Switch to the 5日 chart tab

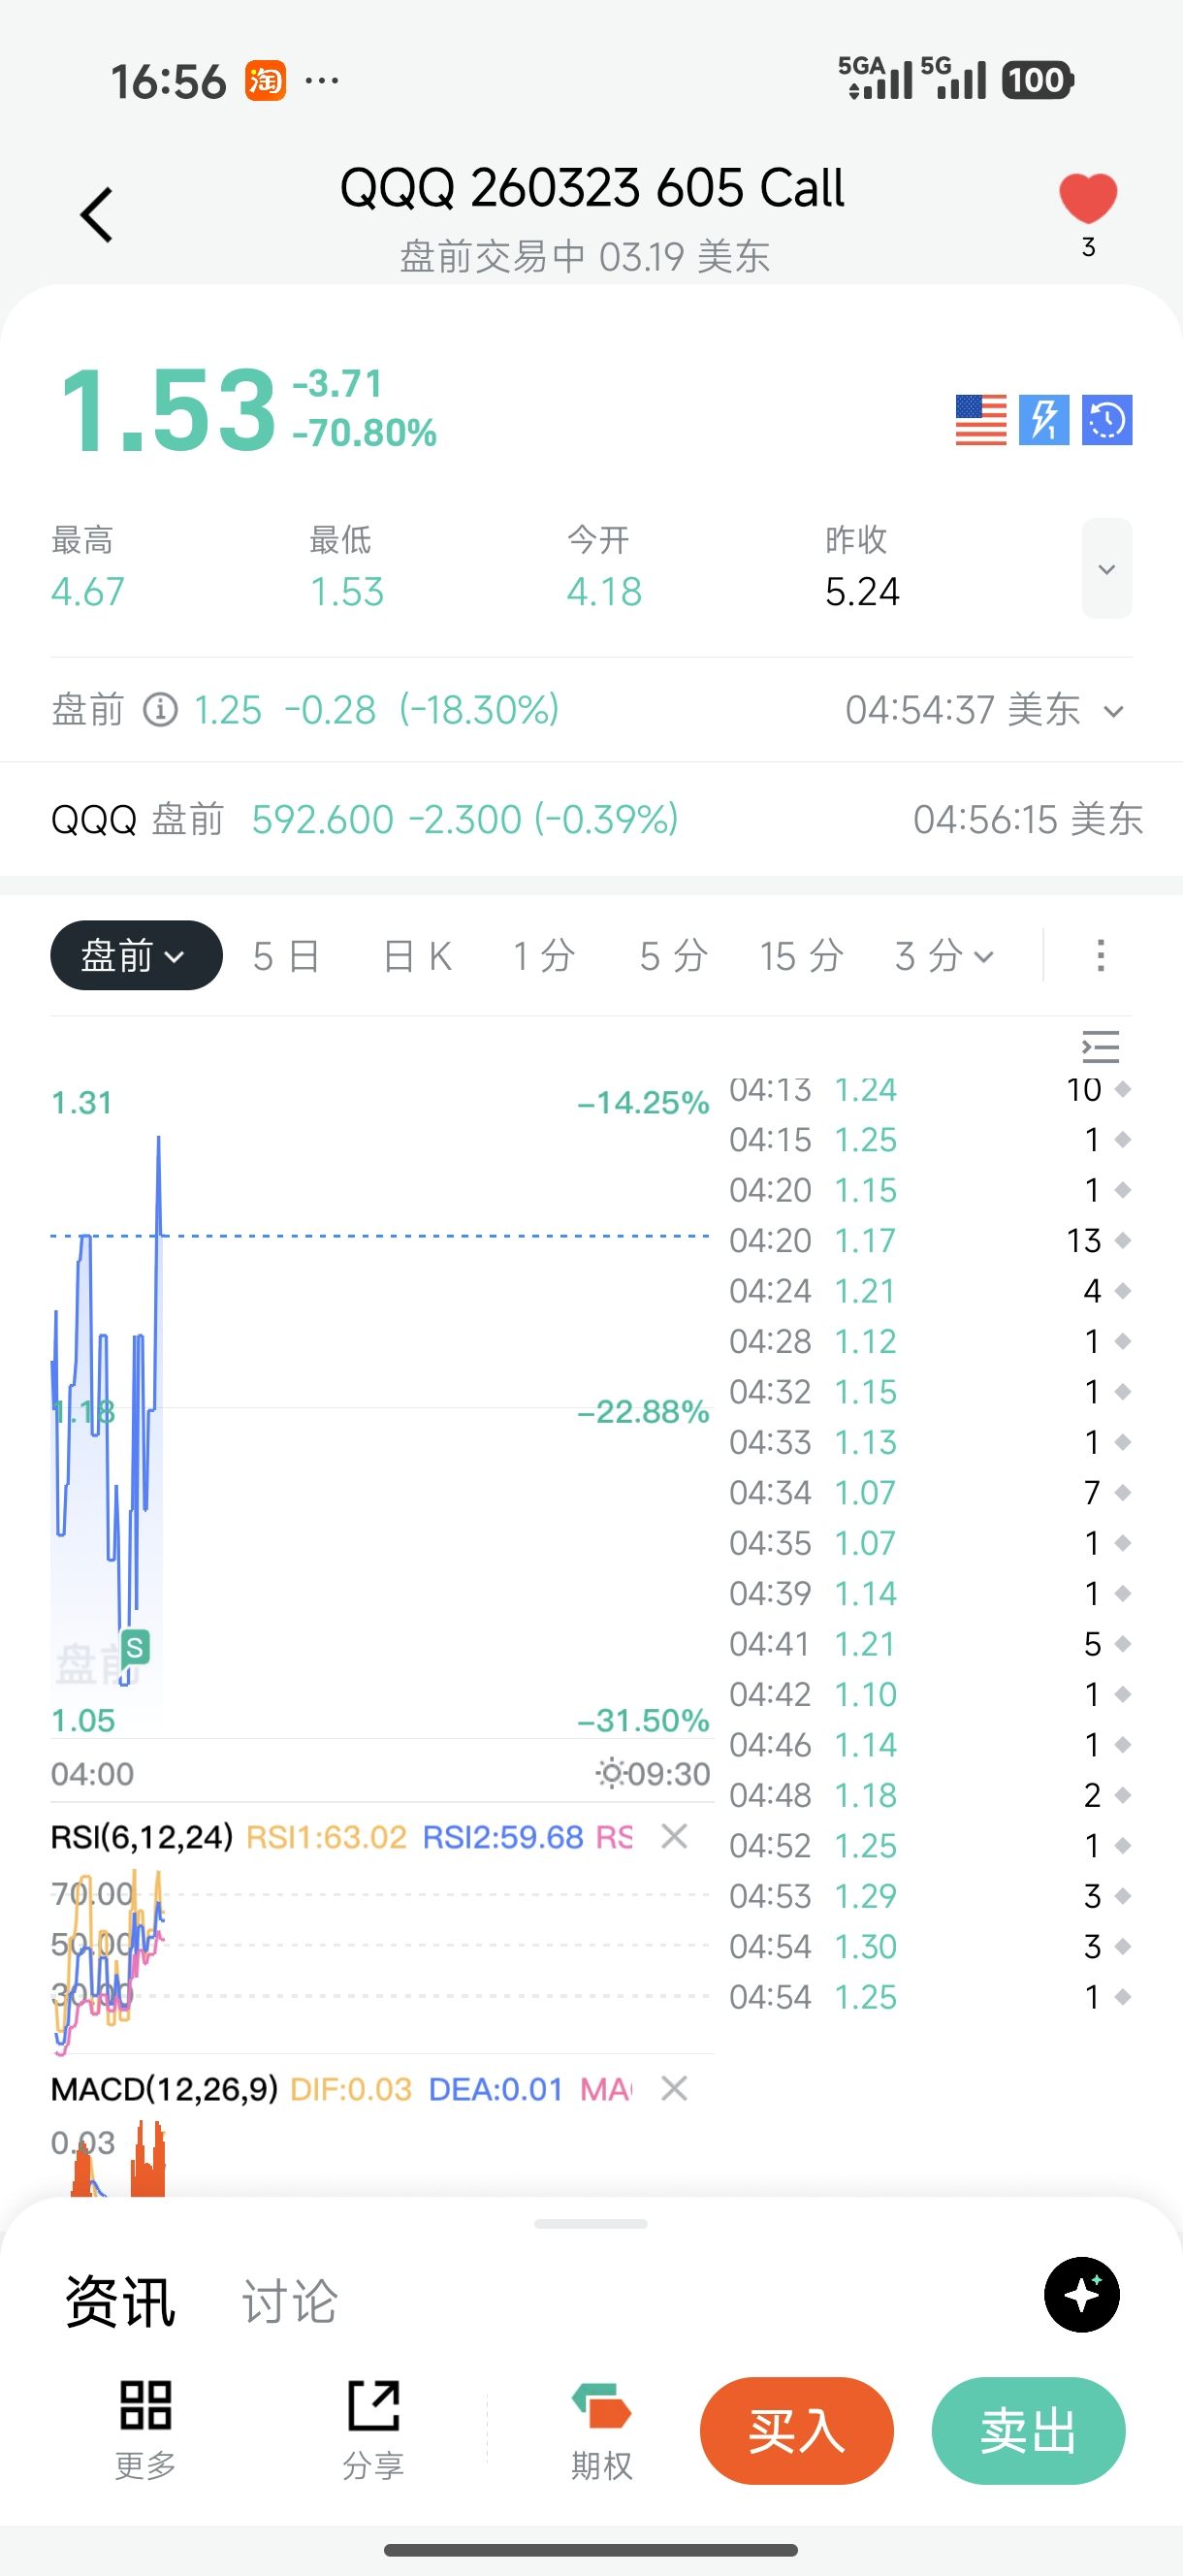[286, 956]
